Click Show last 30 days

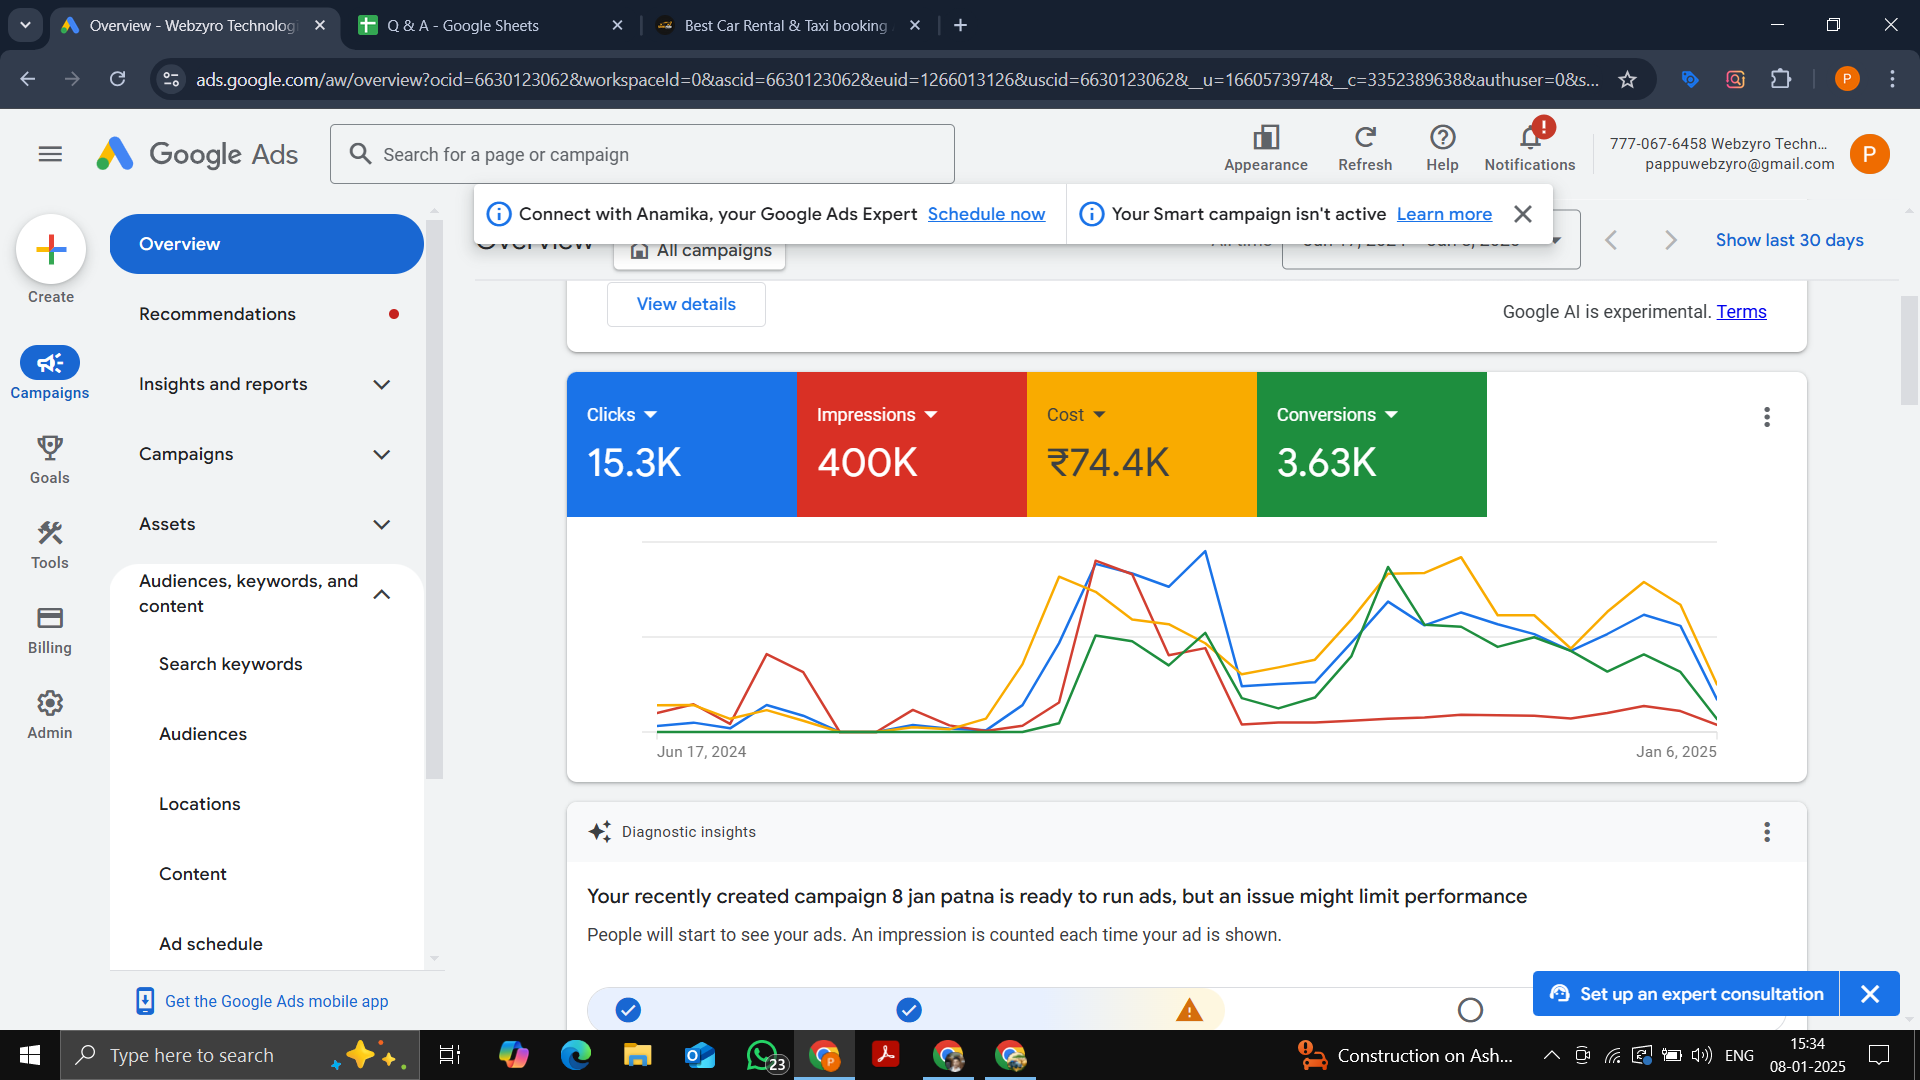pos(1789,240)
